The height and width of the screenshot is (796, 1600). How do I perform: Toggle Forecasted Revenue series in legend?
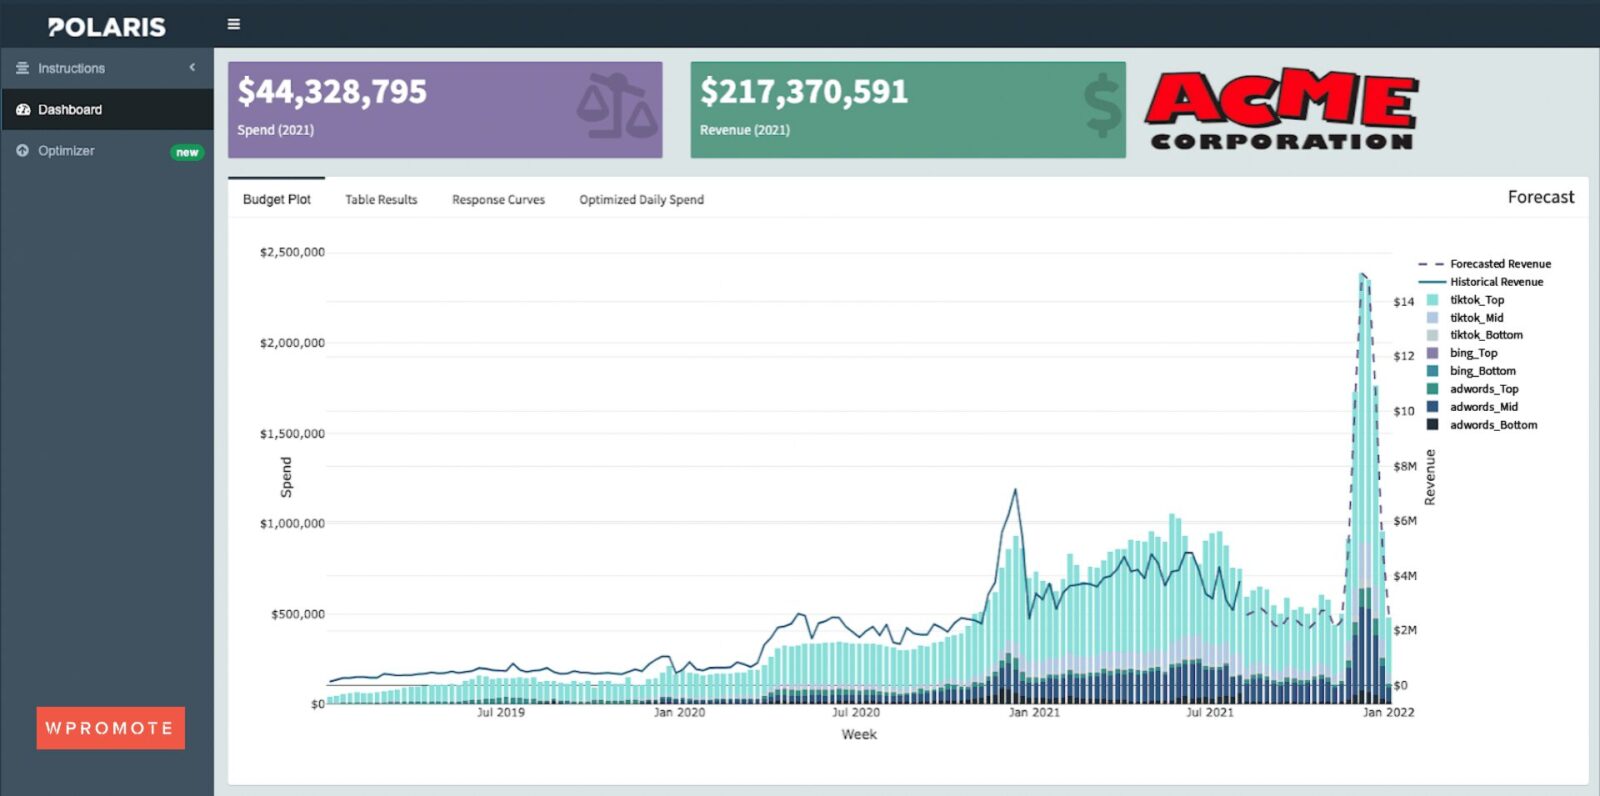(x=1499, y=264)
